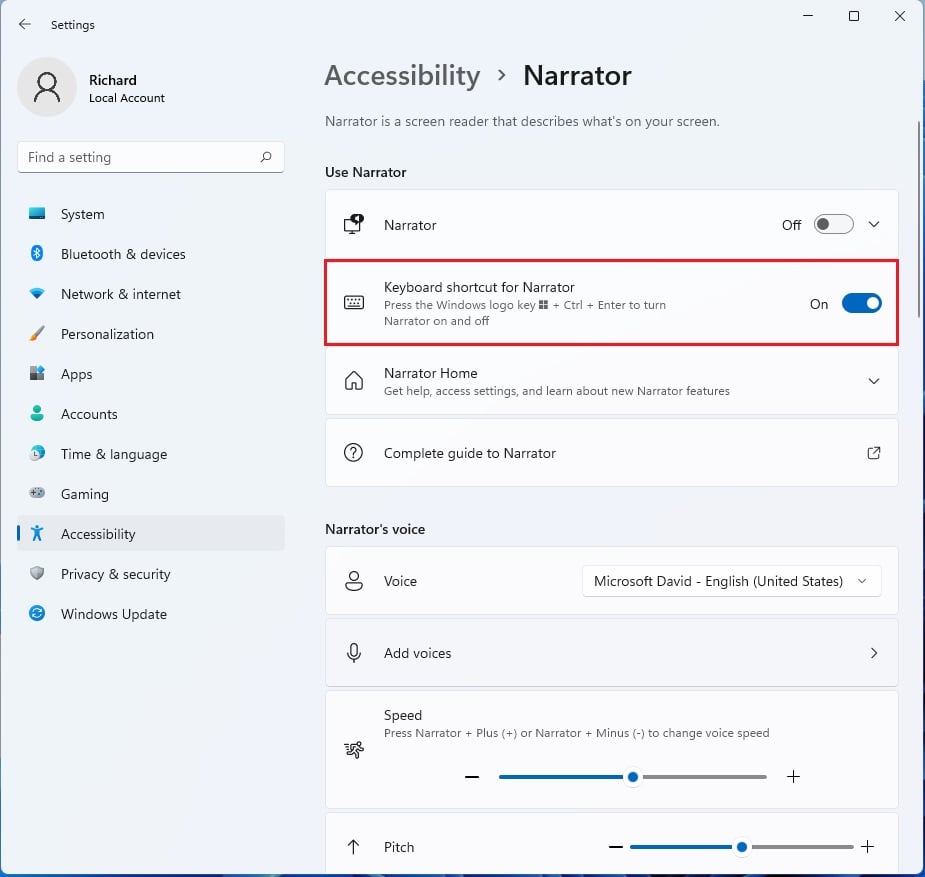Open Complete guide to Narrator link
The width and height of the screenshot is (925, 877).
(x=612, y=453)
